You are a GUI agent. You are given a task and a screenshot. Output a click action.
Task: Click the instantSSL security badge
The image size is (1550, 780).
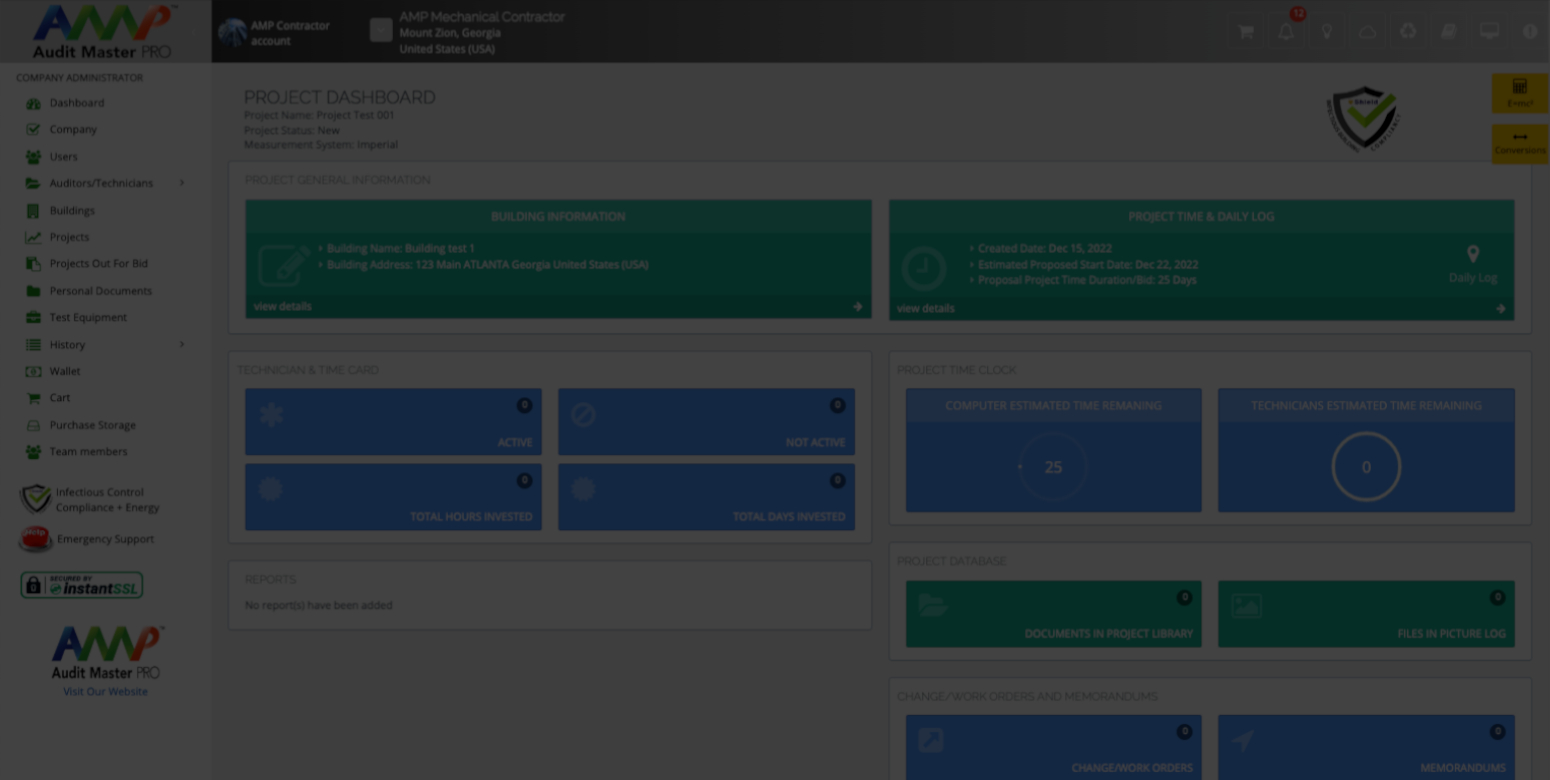[81, 585]
